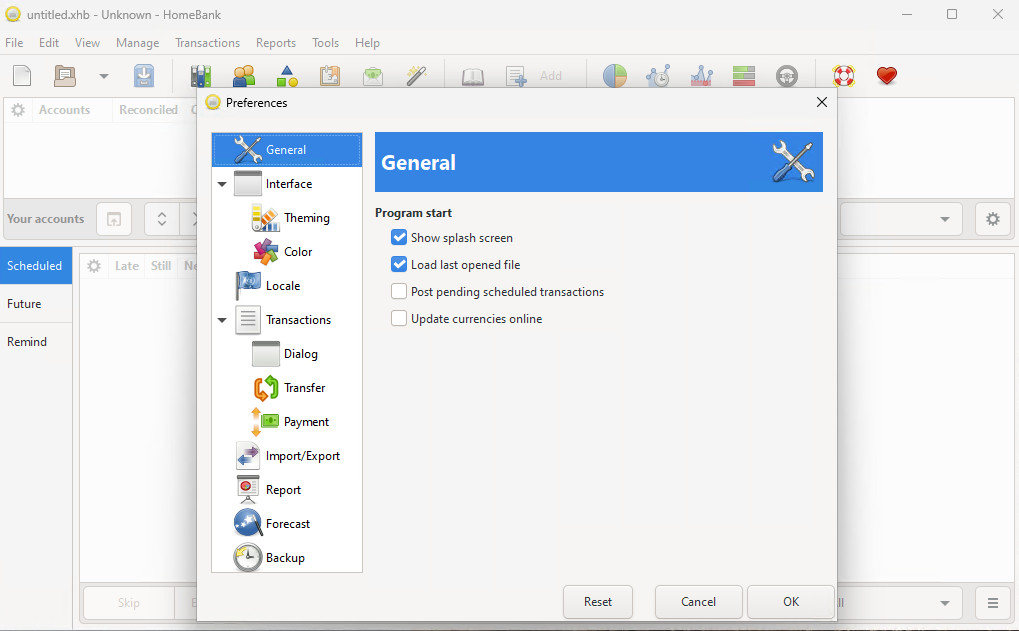Open the Accounts manager toolbar icon
This screenshot has height=631, width=1019.
[201, 76]
